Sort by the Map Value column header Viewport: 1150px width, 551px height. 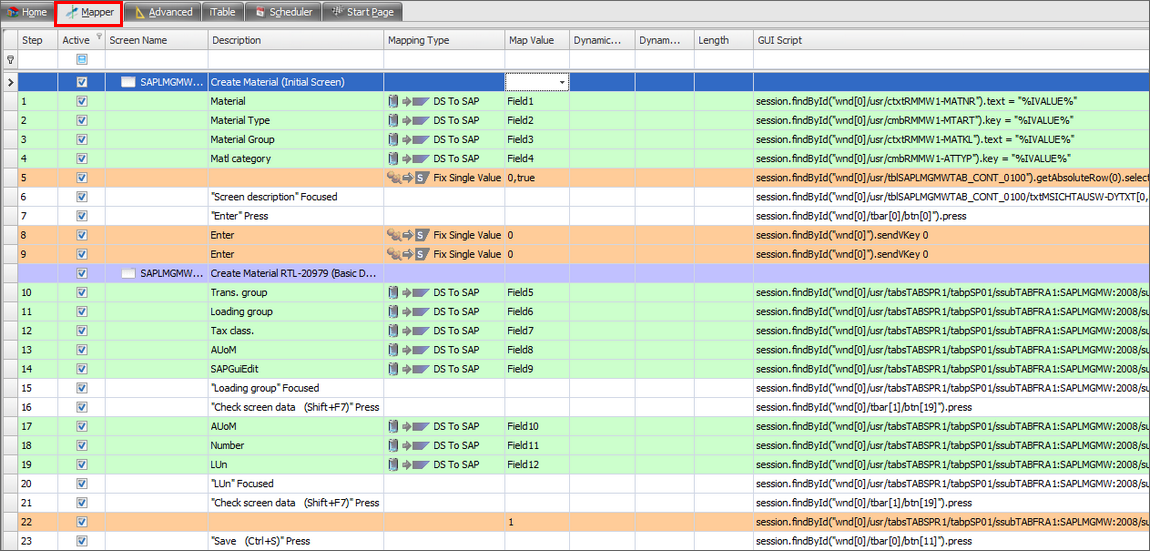point(537,40)
